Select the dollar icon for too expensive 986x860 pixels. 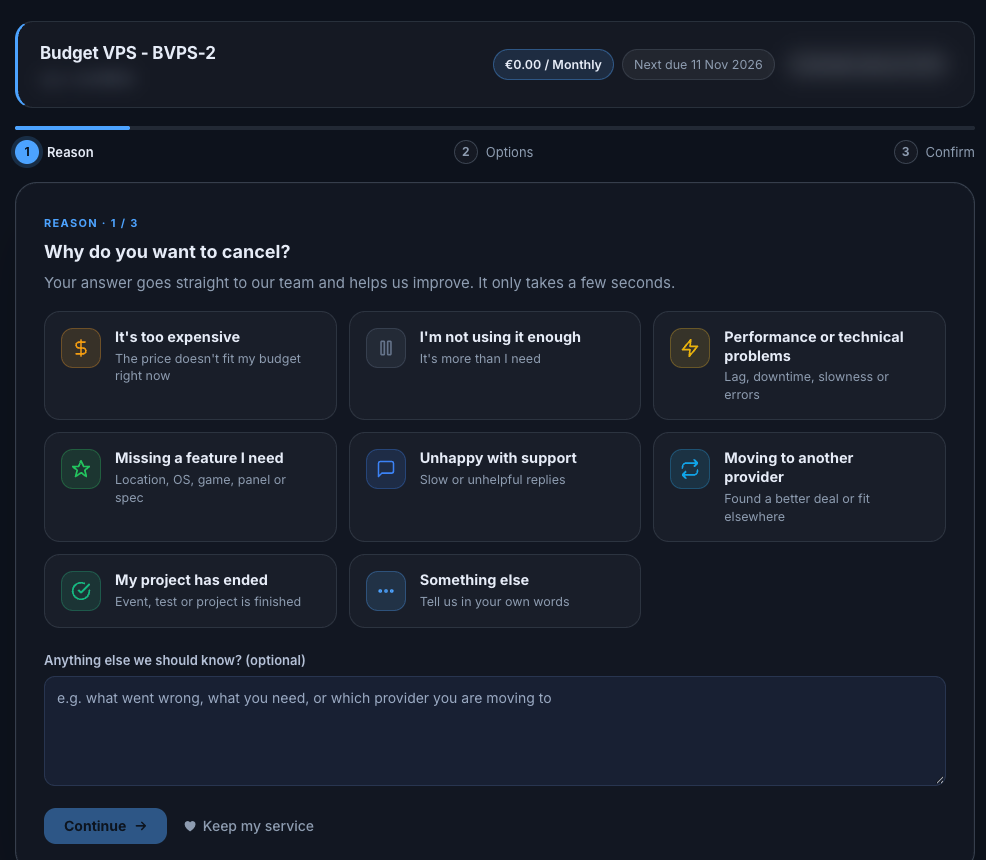(x=80, y=348)
